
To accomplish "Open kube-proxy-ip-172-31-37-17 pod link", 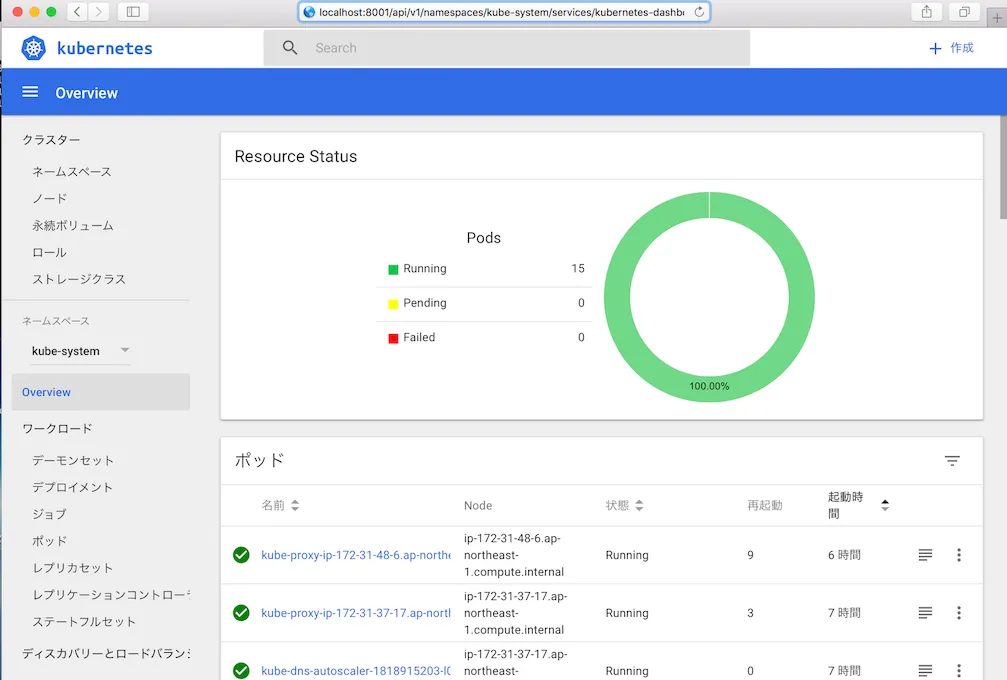I will [x=356, y=613].
